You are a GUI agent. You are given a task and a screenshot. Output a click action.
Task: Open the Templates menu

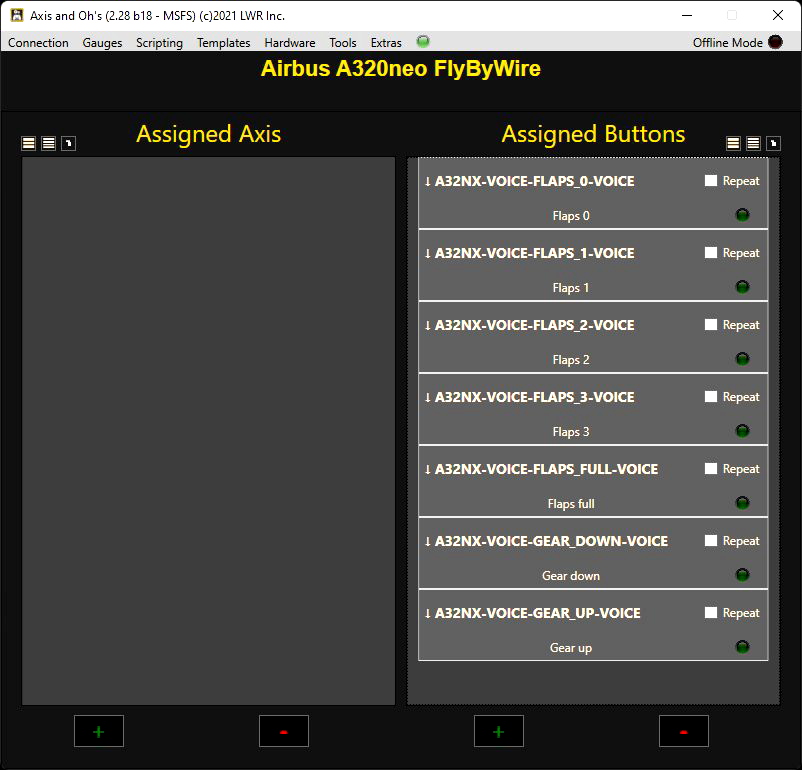click(224, 42)
